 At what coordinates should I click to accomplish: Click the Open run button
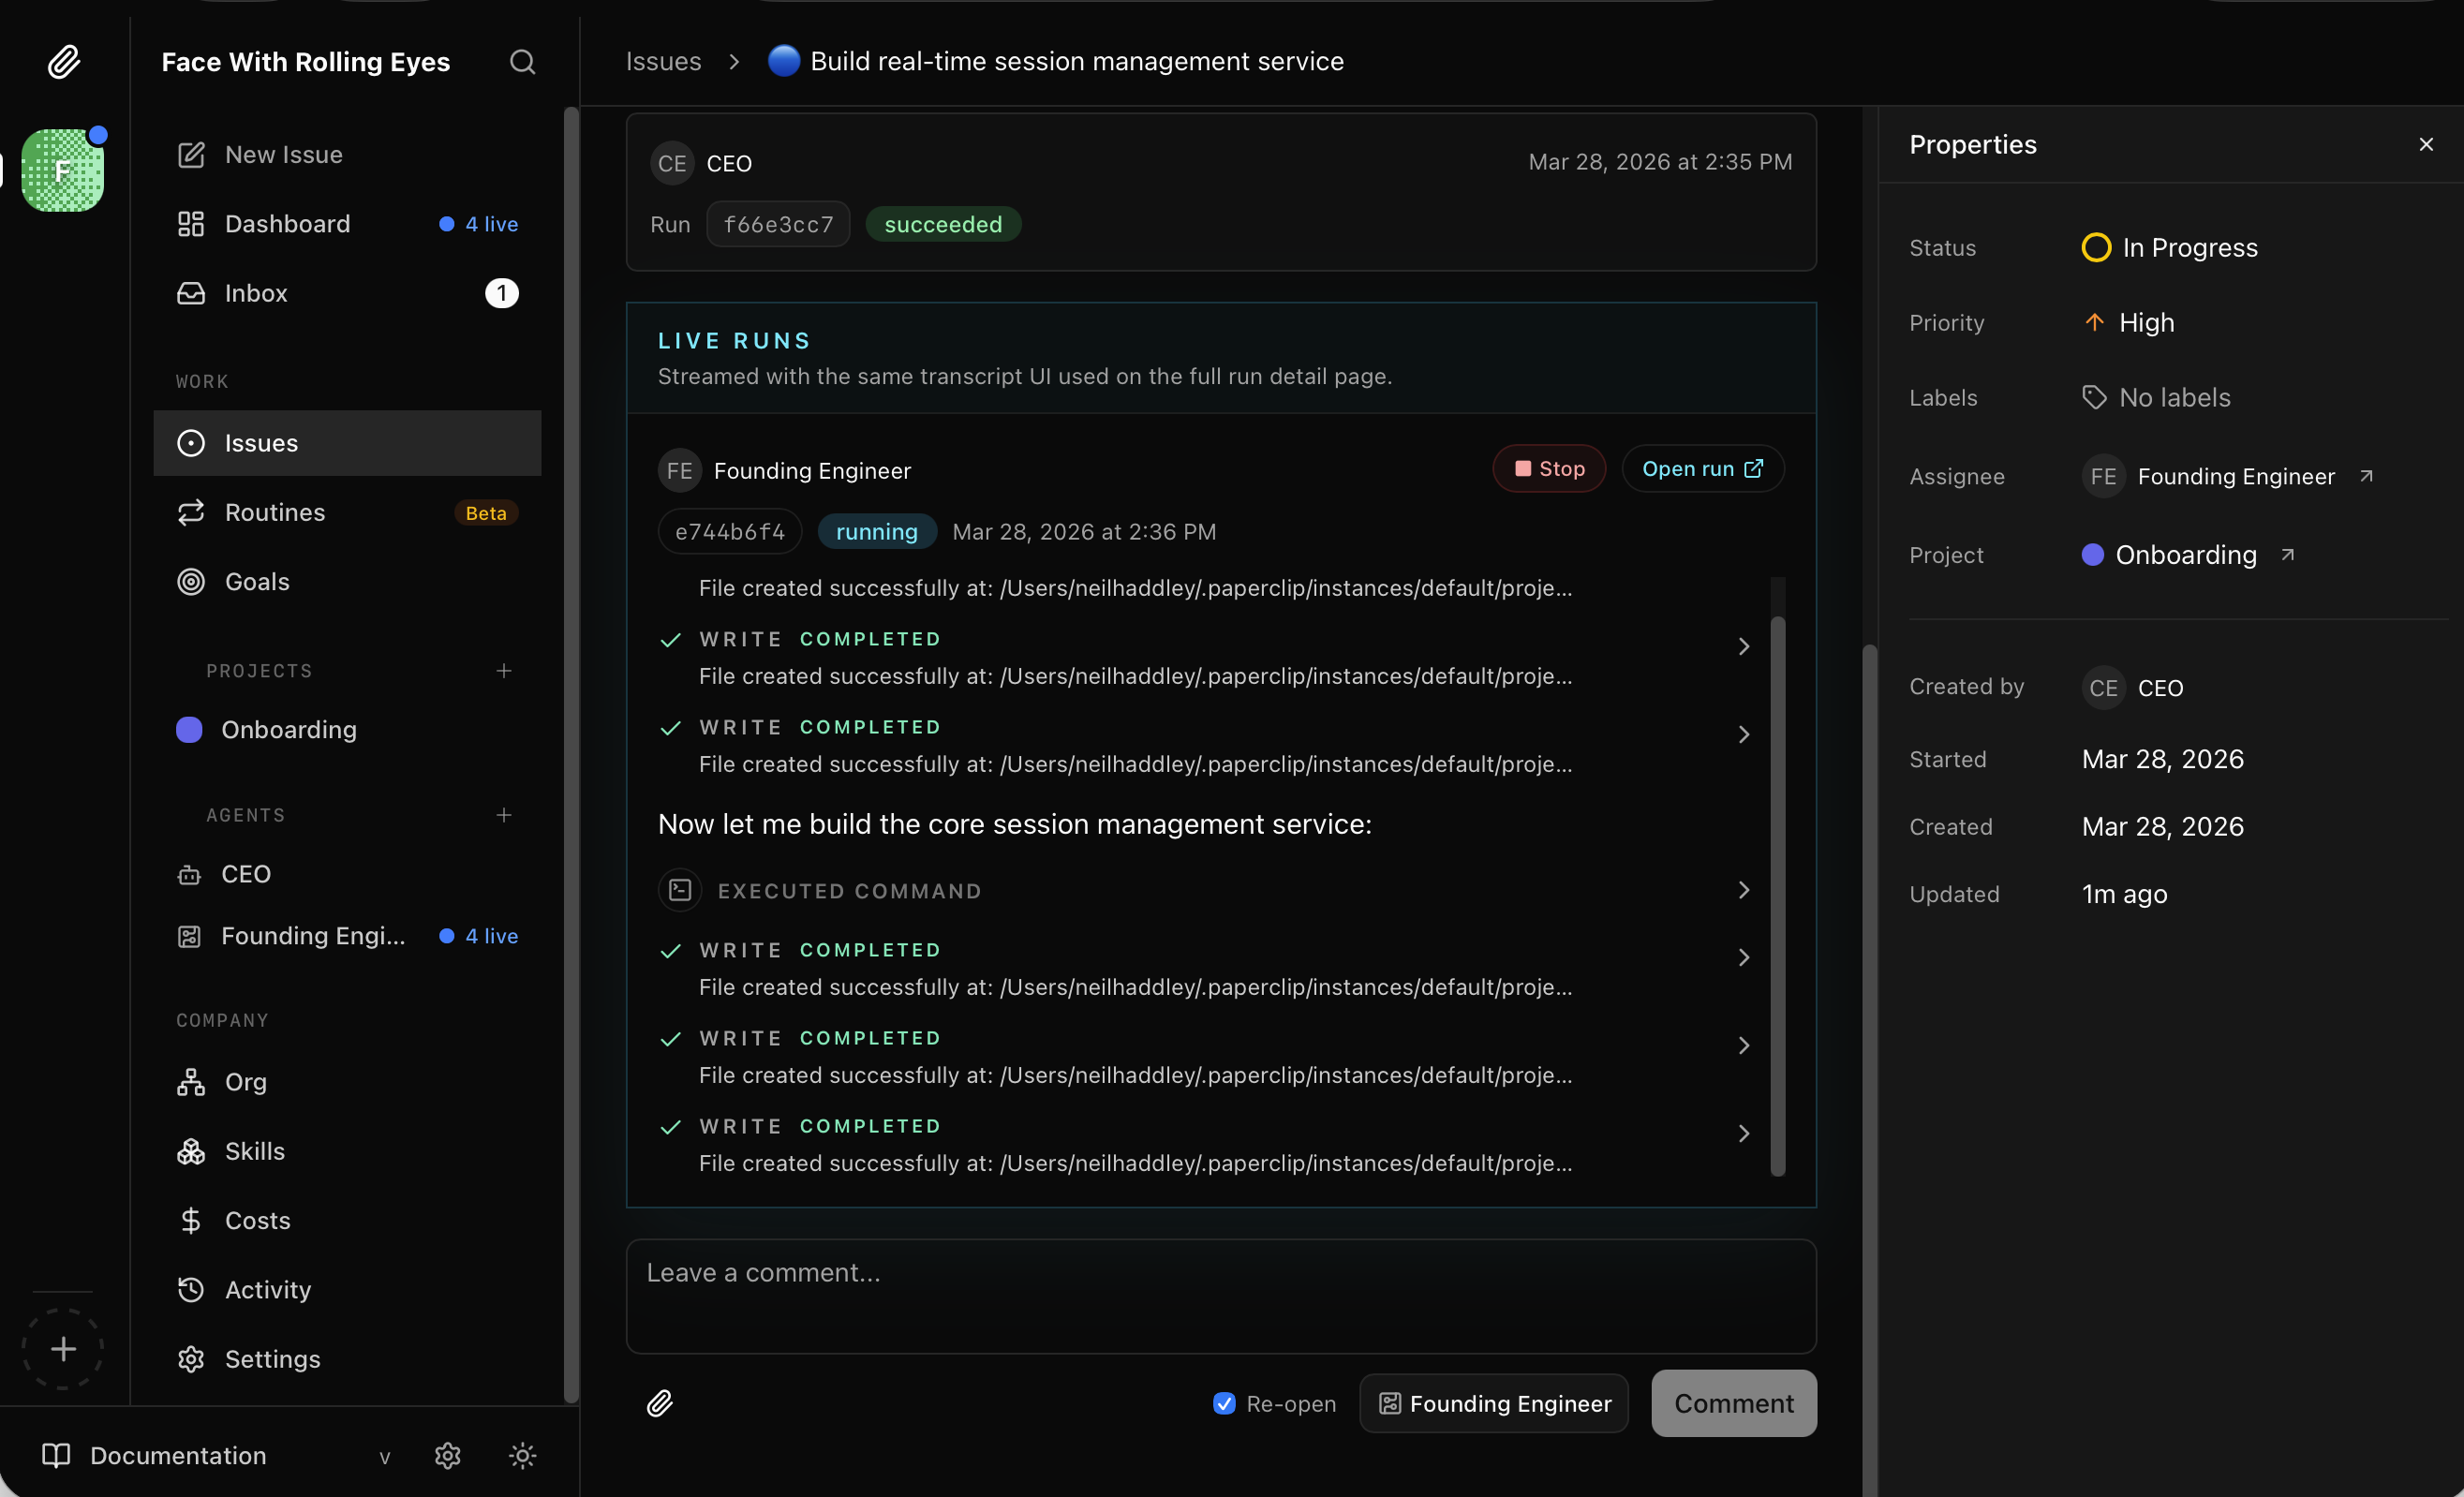tap(1701, 468)
